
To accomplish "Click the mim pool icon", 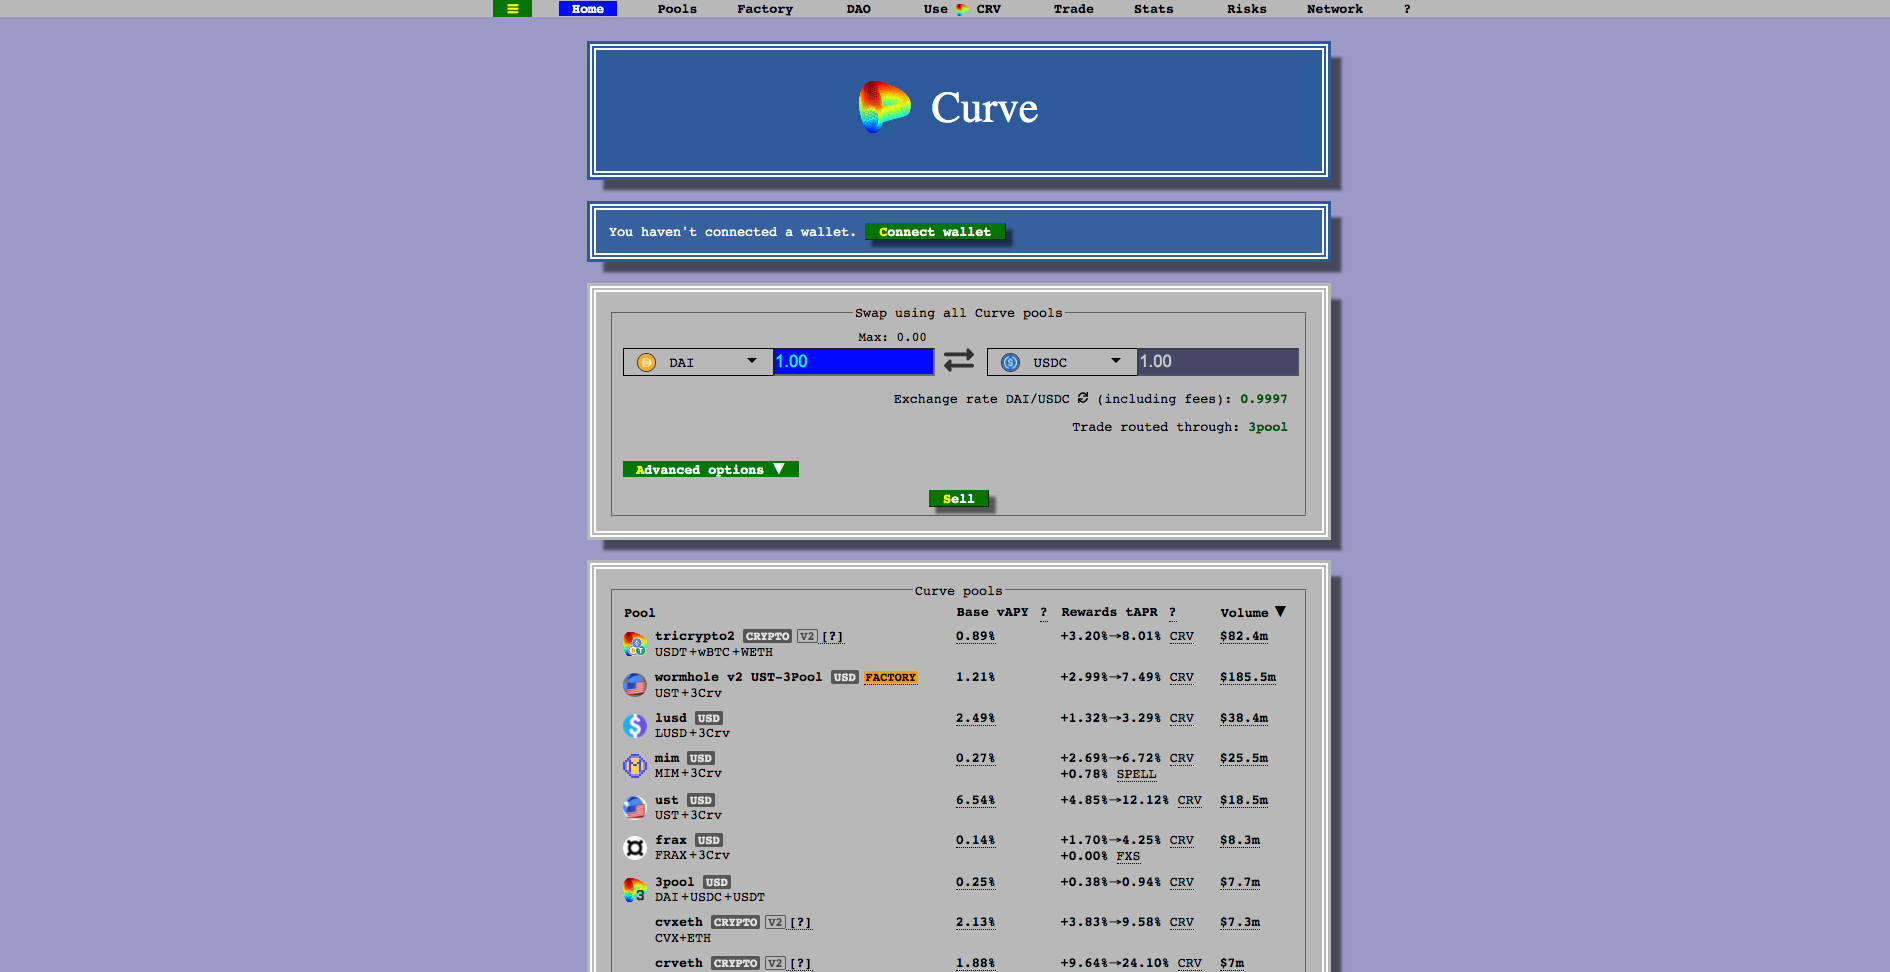I will [x=635, y=766].
